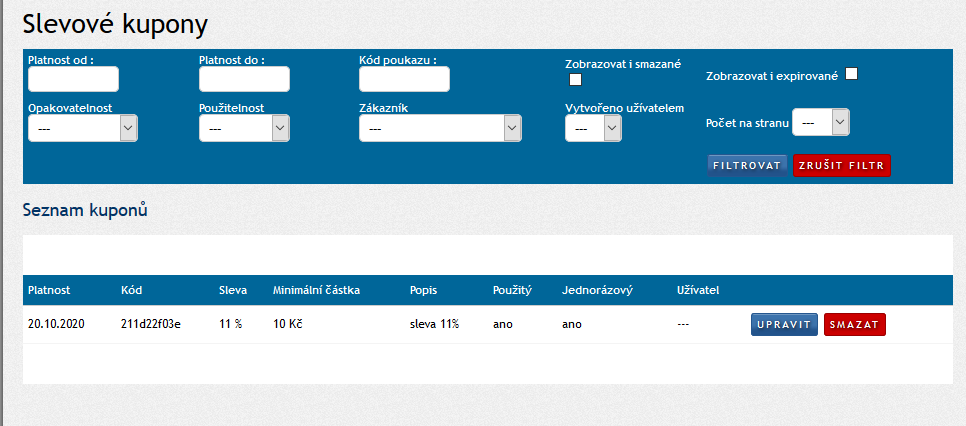Open the Zákazník dropdown list
The image size is (966, 426).
tap(440, 129)
